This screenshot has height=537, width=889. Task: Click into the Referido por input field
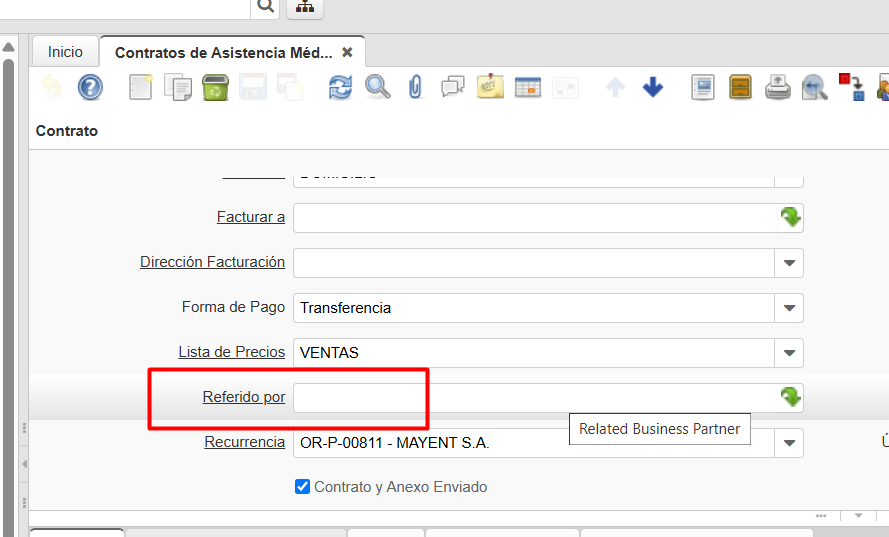535,398
